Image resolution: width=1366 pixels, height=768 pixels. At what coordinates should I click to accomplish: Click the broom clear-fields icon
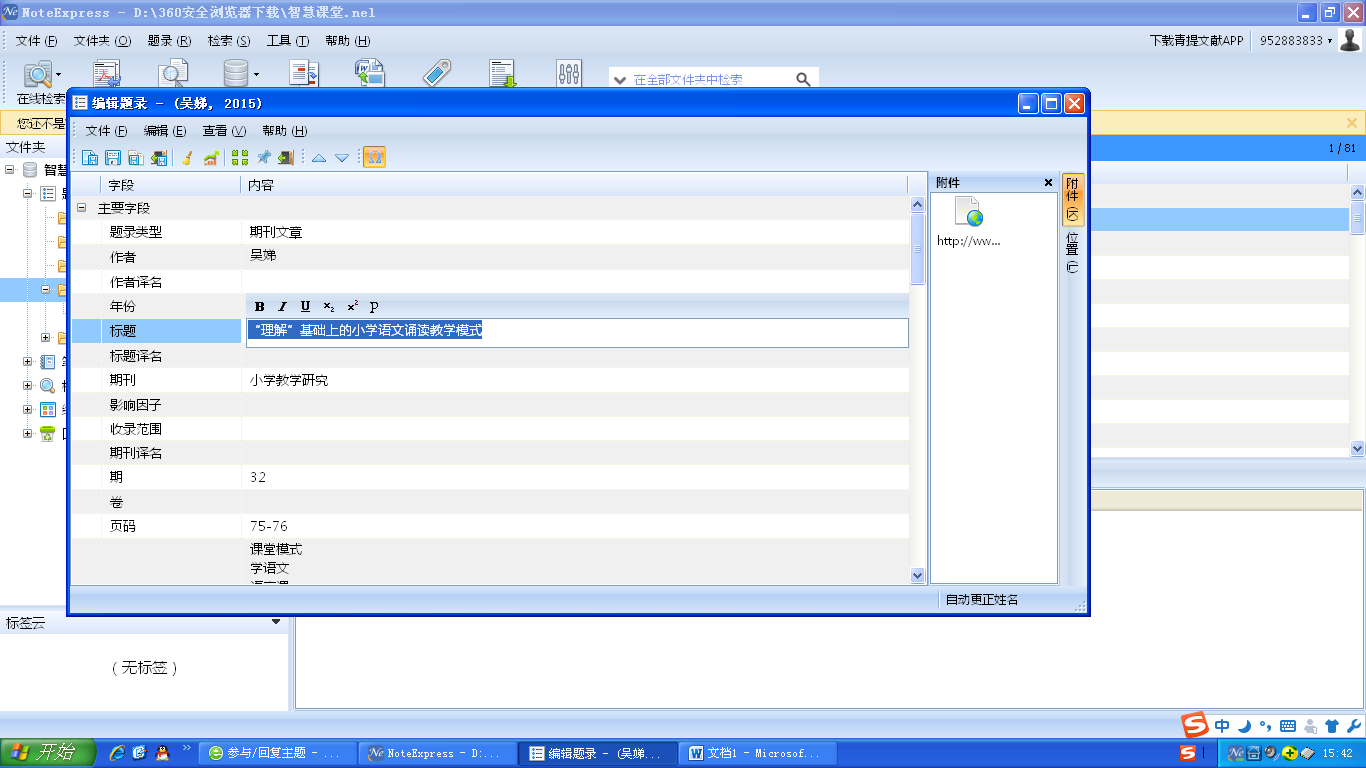tap(187, 157)
